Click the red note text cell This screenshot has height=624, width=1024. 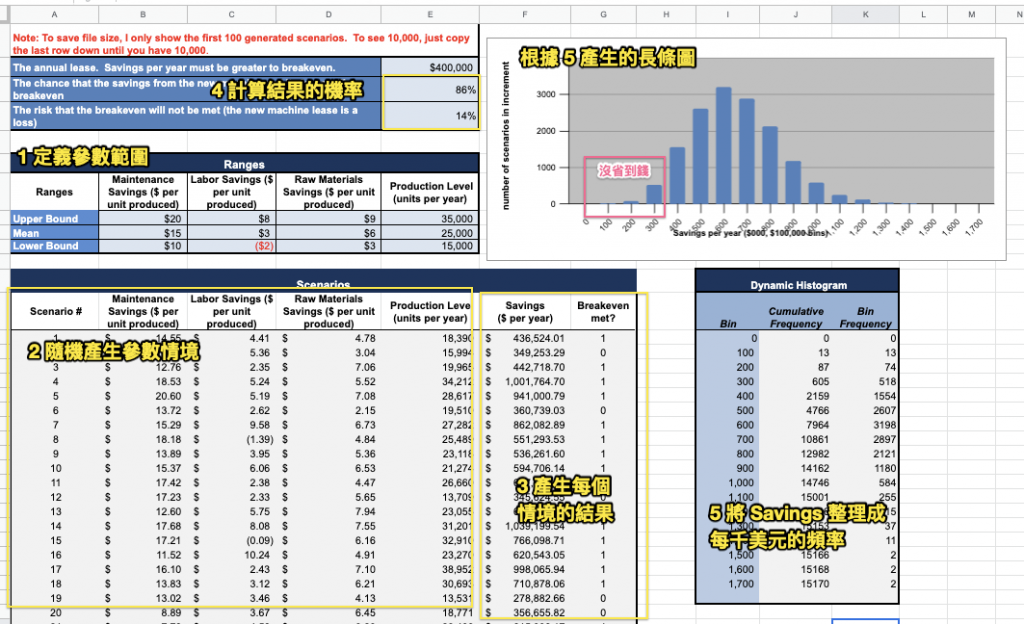coord(244,44)
